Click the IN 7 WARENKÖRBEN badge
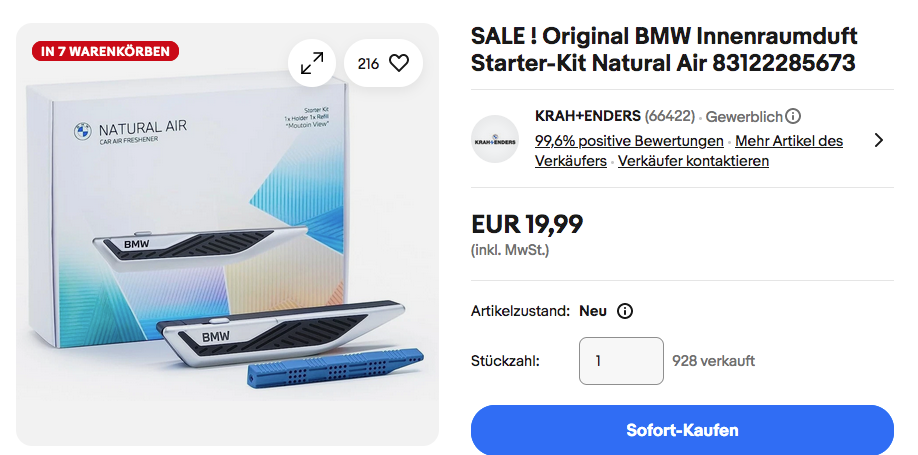Screen dimensions: 918x455 point(106,50)
